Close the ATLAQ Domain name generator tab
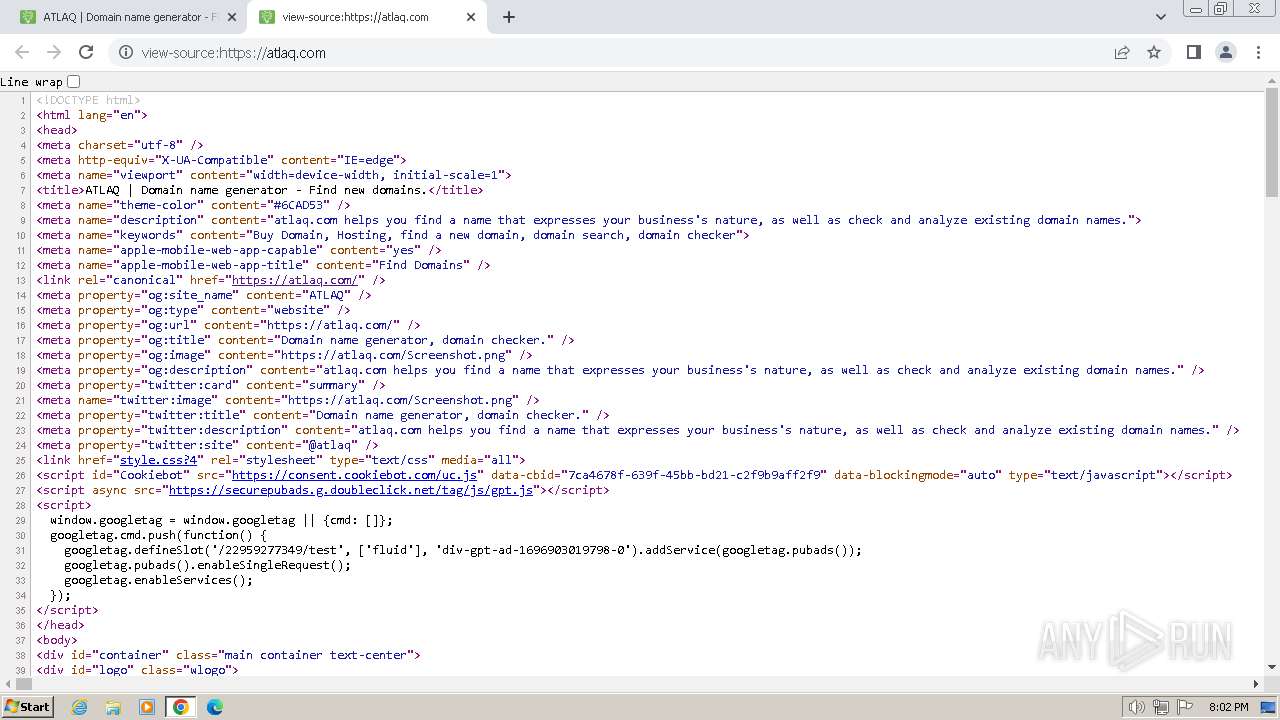This screenshot has height=720, width=1280. click(x=232, y=17)
